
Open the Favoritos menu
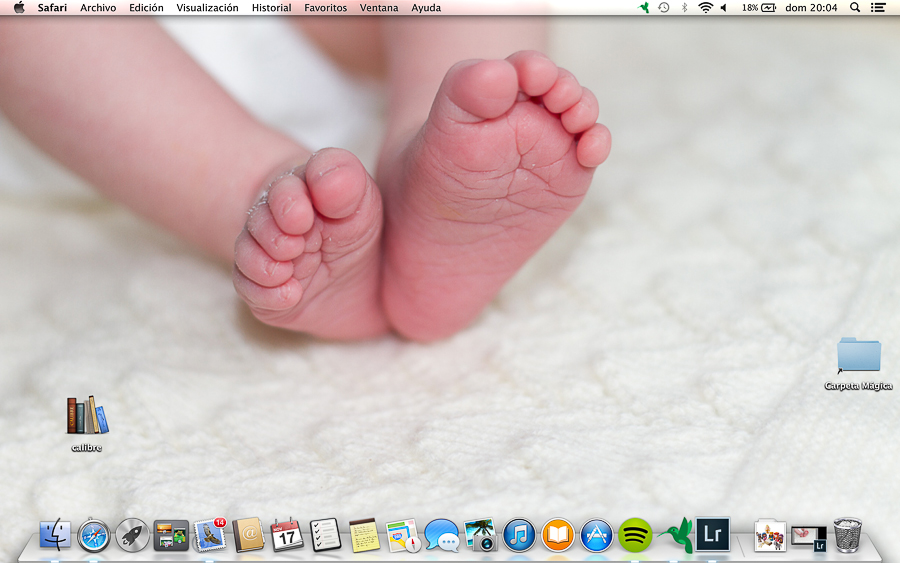[325, 7]
